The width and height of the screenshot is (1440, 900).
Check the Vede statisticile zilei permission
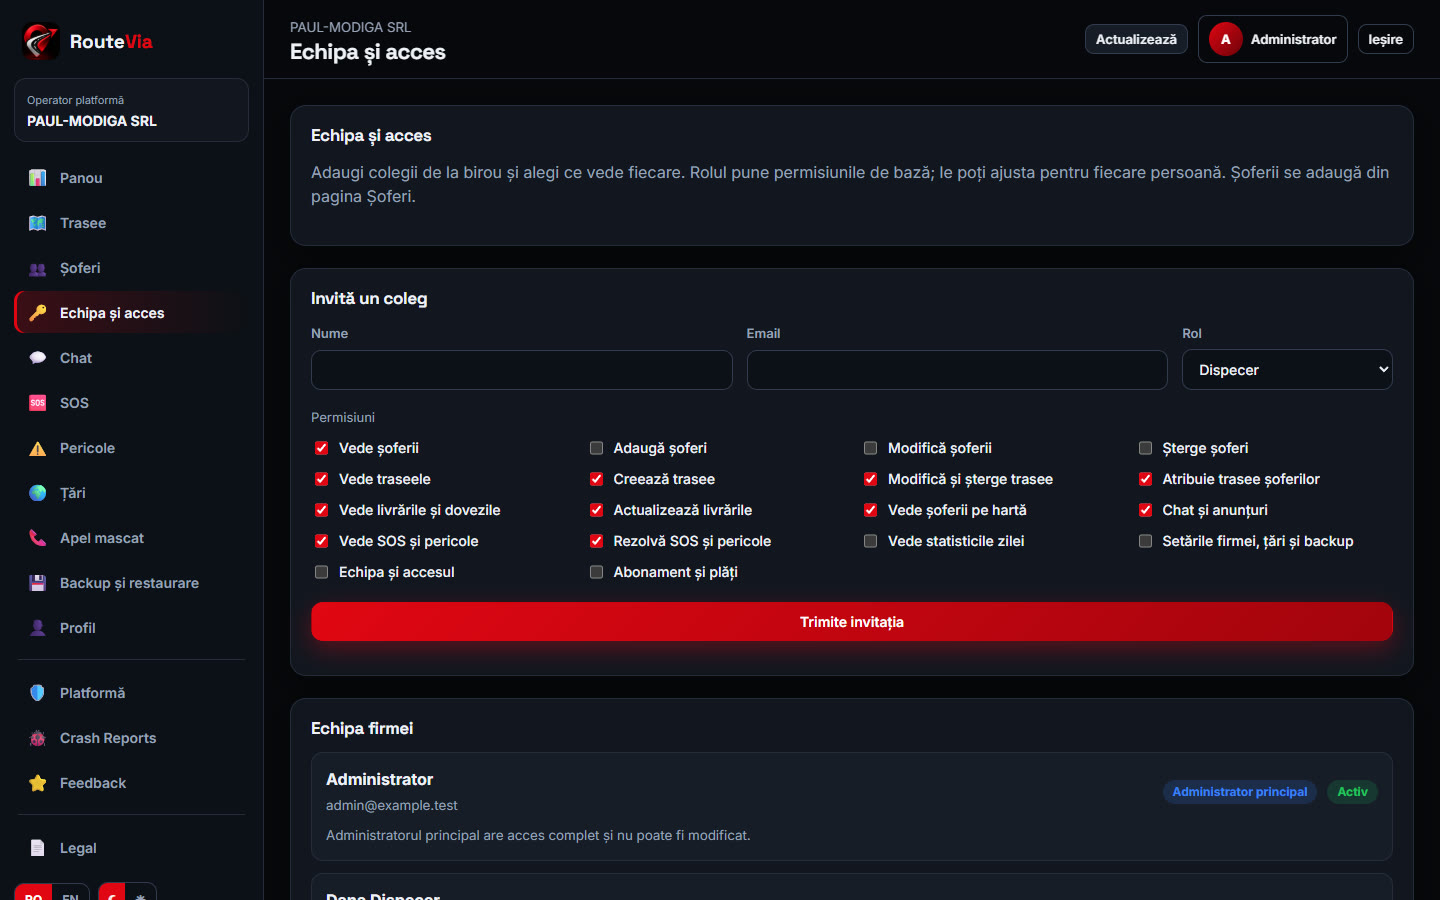[x=870, y=541]
